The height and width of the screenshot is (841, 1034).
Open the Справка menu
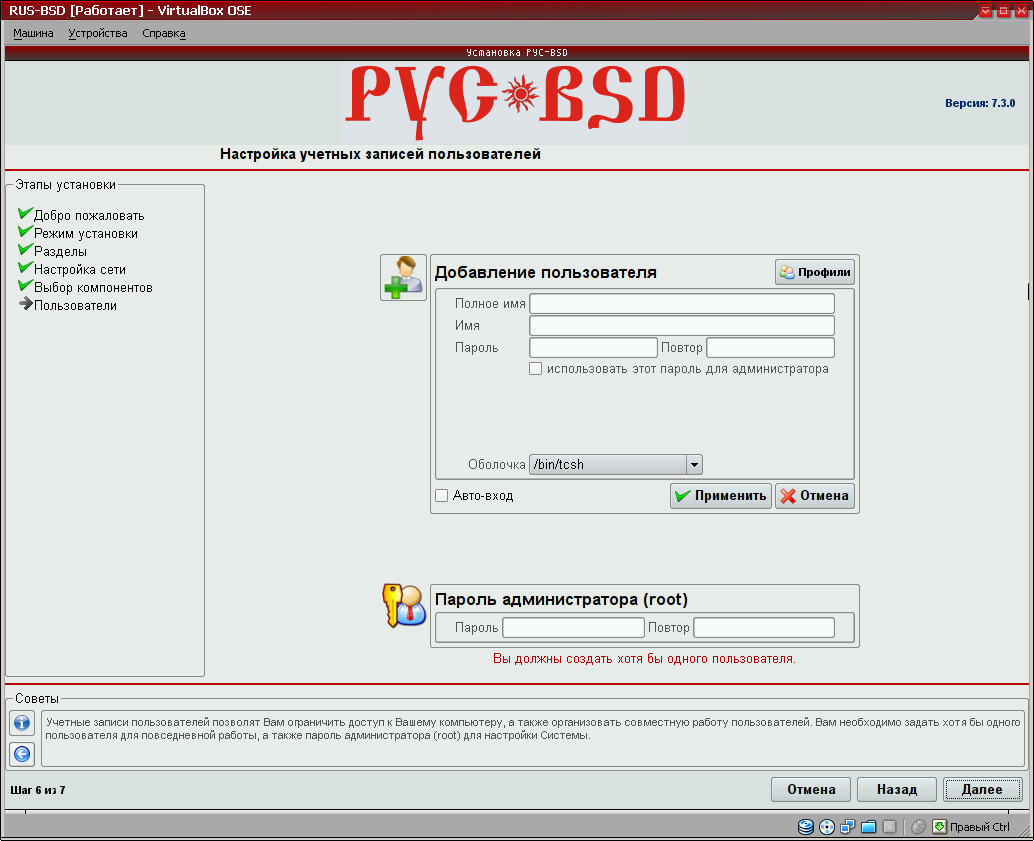click(164, 33)
